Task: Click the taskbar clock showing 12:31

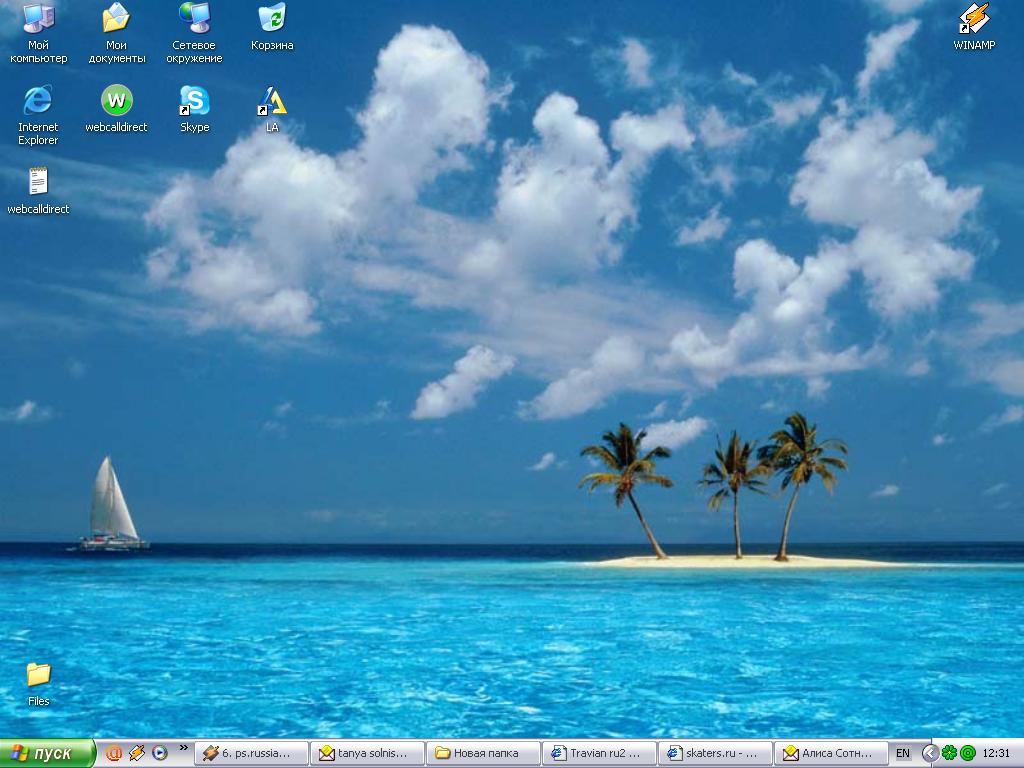Action: [x=996, y=754]
